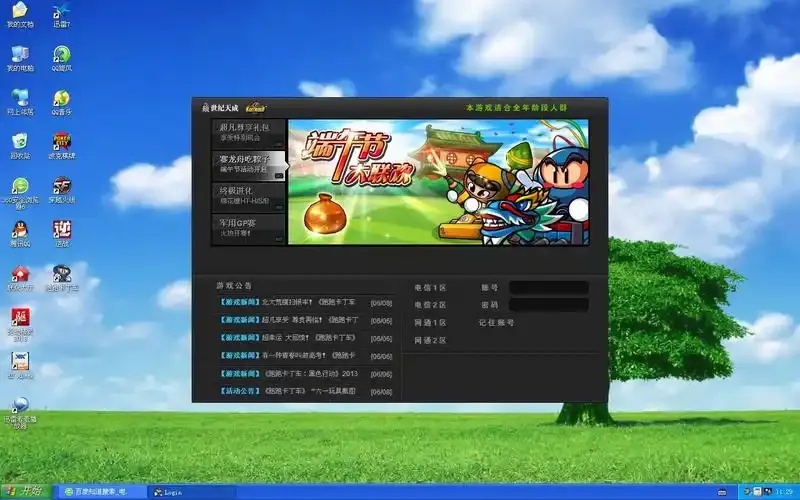Select the 赛龙舟吃粽子 banner tab
This screenshot has width=800, height=500.
(248, 165)
